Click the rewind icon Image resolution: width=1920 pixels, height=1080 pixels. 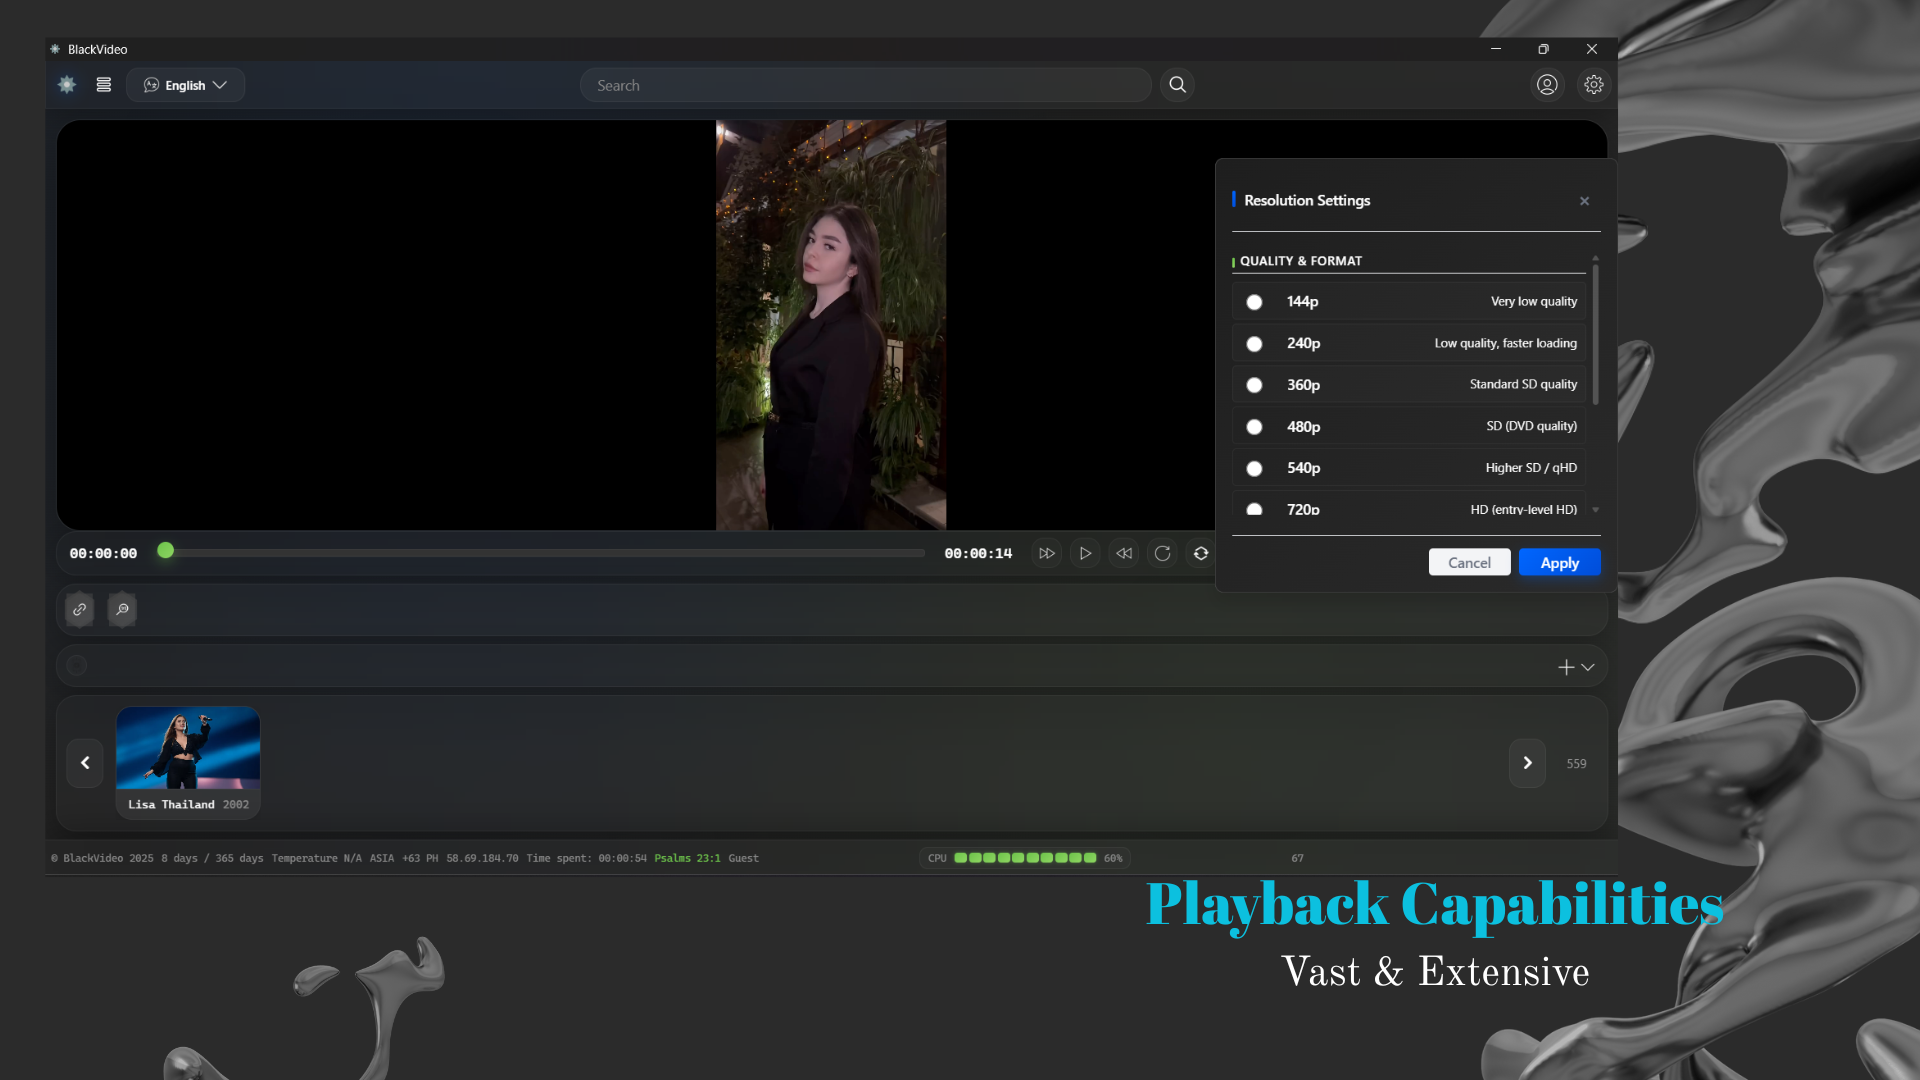[1124, 553]
